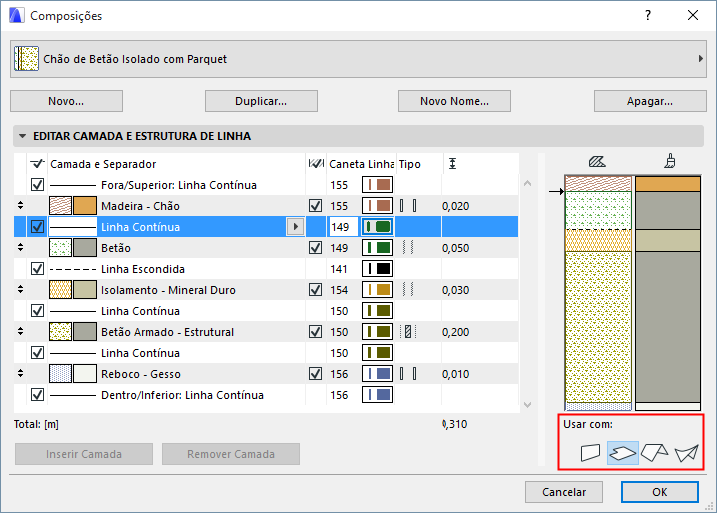Collapse the Editar Camada e Estrutura de Linha section

[x=22, y=136]
